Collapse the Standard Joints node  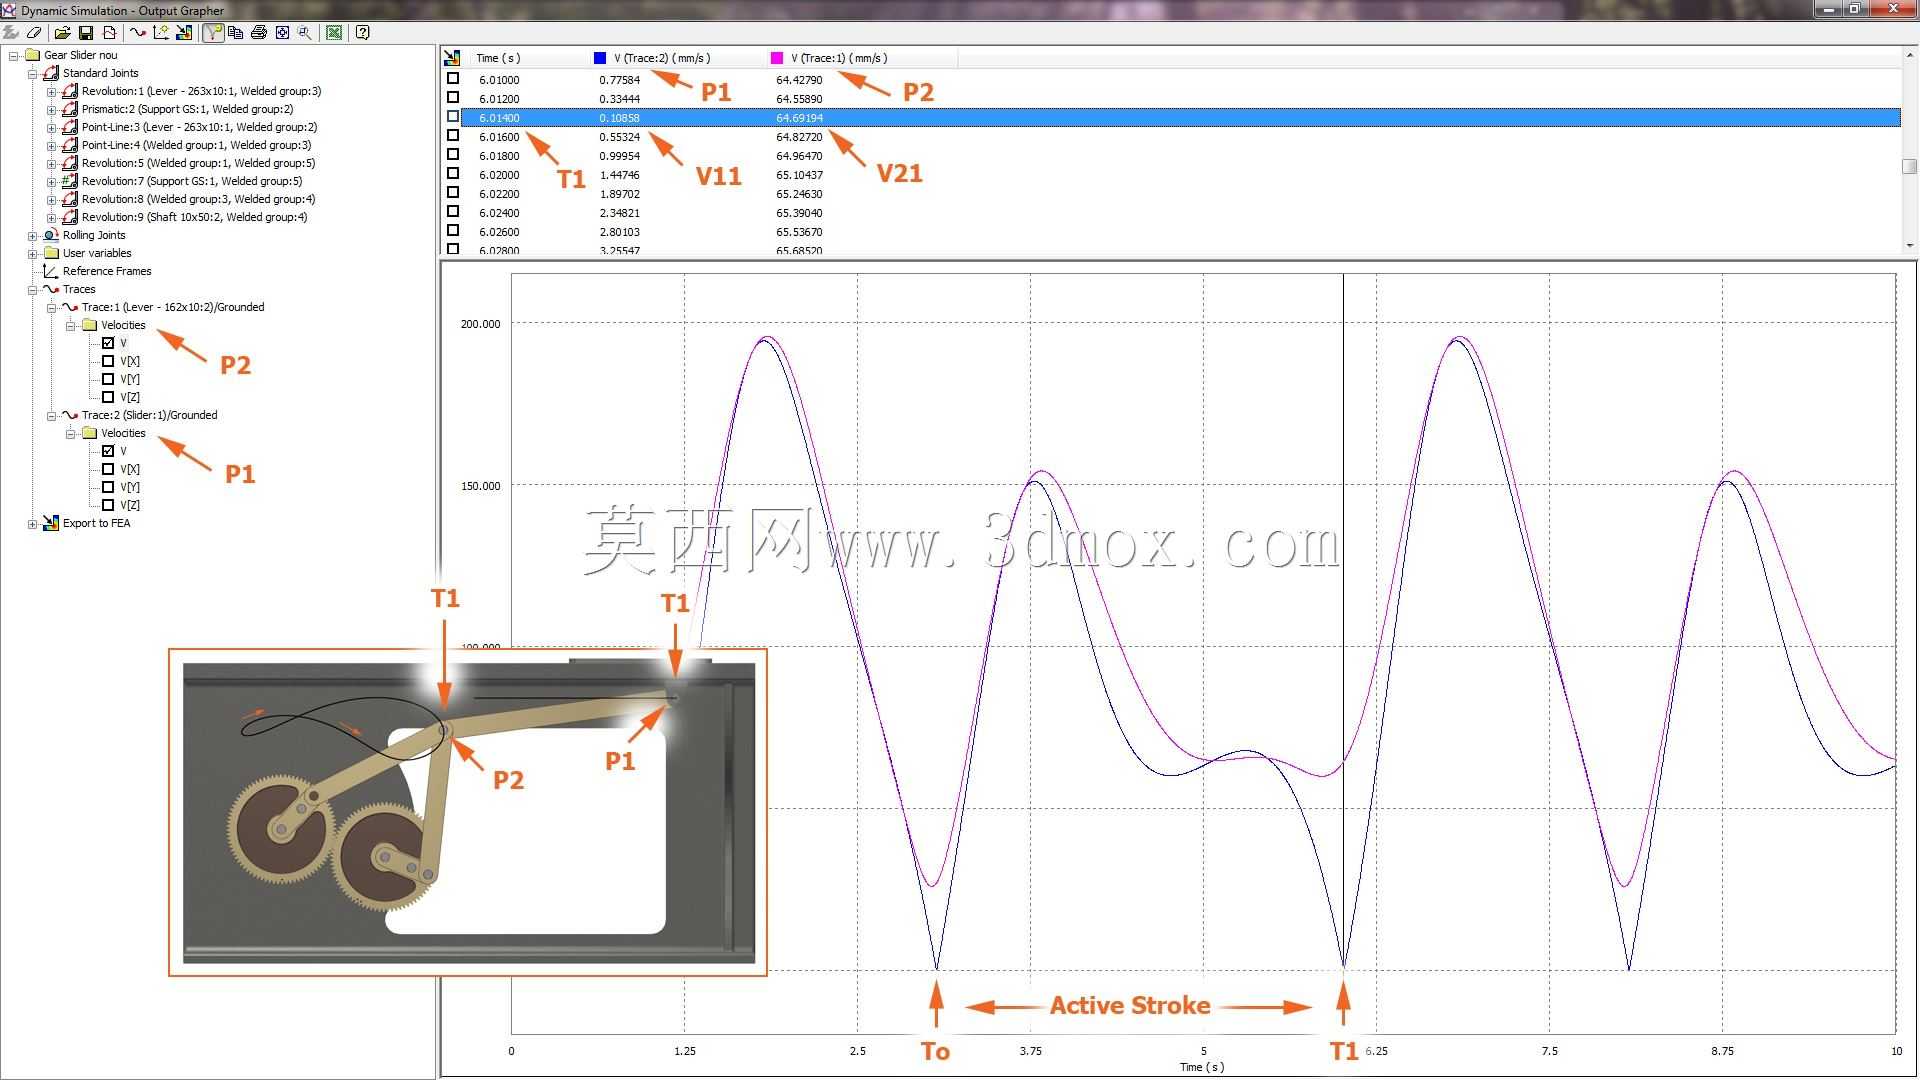click(32, 74)
